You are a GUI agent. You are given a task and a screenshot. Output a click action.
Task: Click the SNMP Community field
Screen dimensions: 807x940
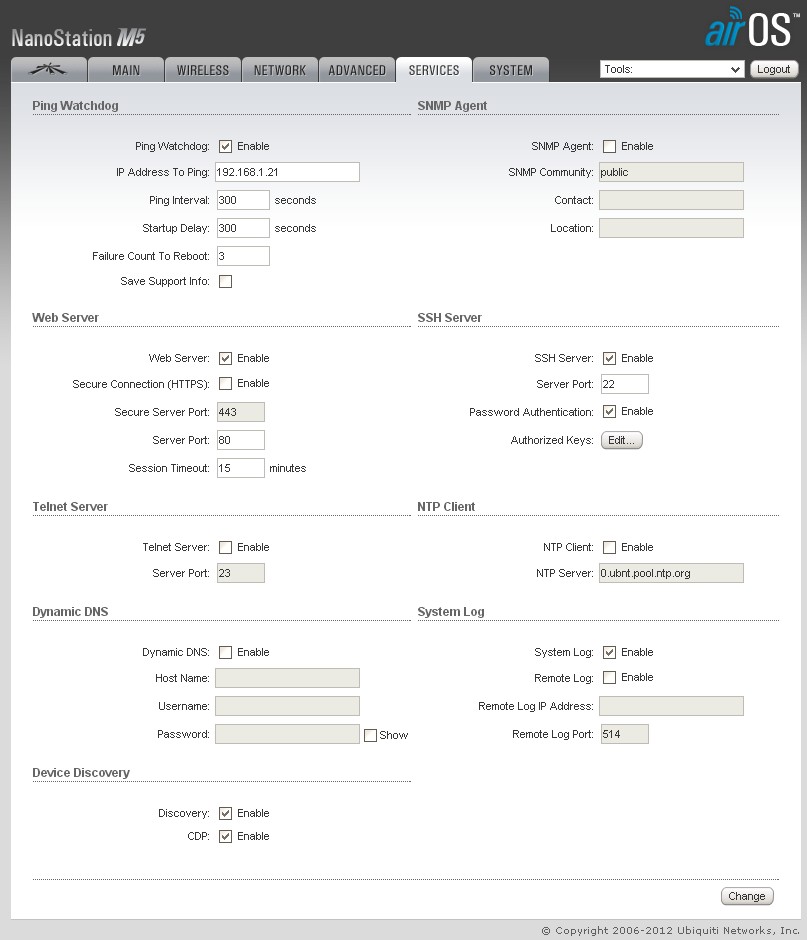pos(672,172)
